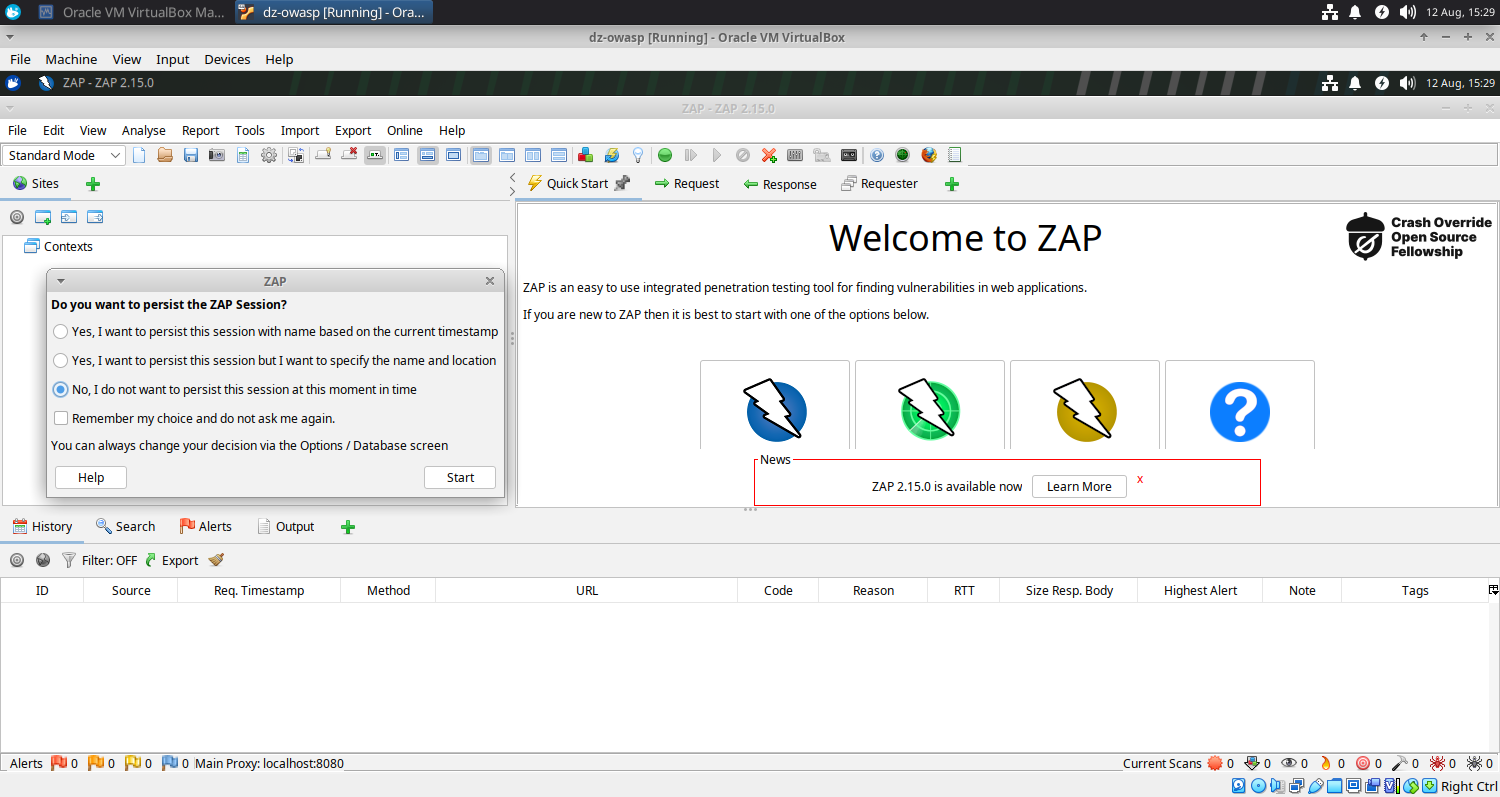Toggle the Expand Sites Tabs layout button
The height and width of the screenshot is (797, 1500).
coord(402,155)
